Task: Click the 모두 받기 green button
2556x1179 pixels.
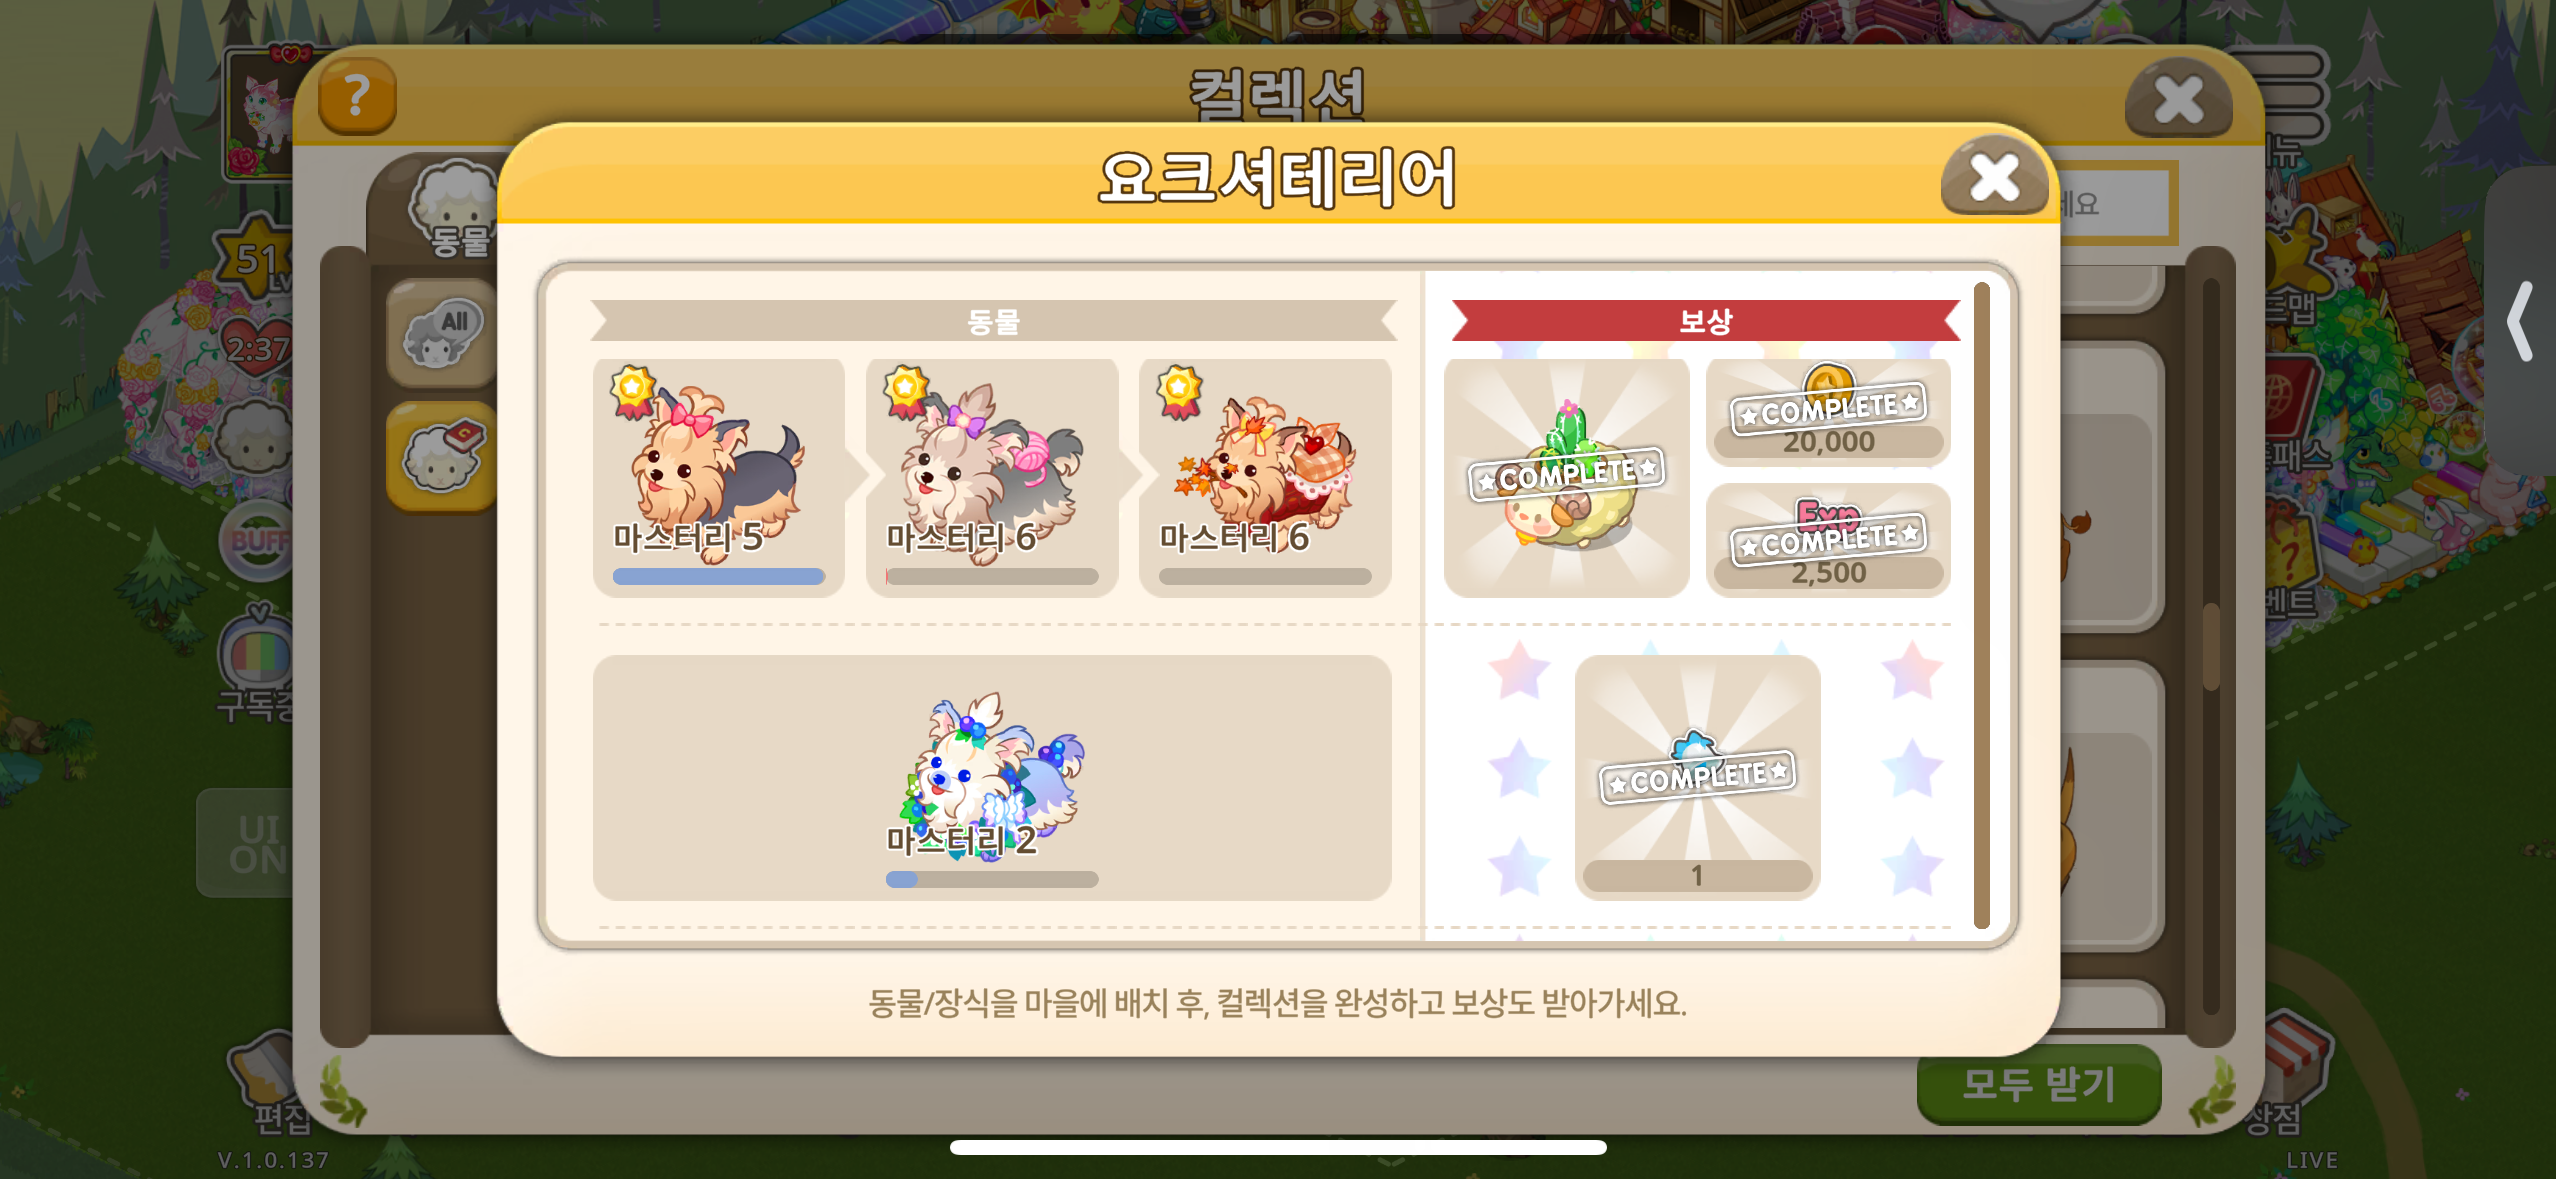Action: [x=2038, y=1085]
